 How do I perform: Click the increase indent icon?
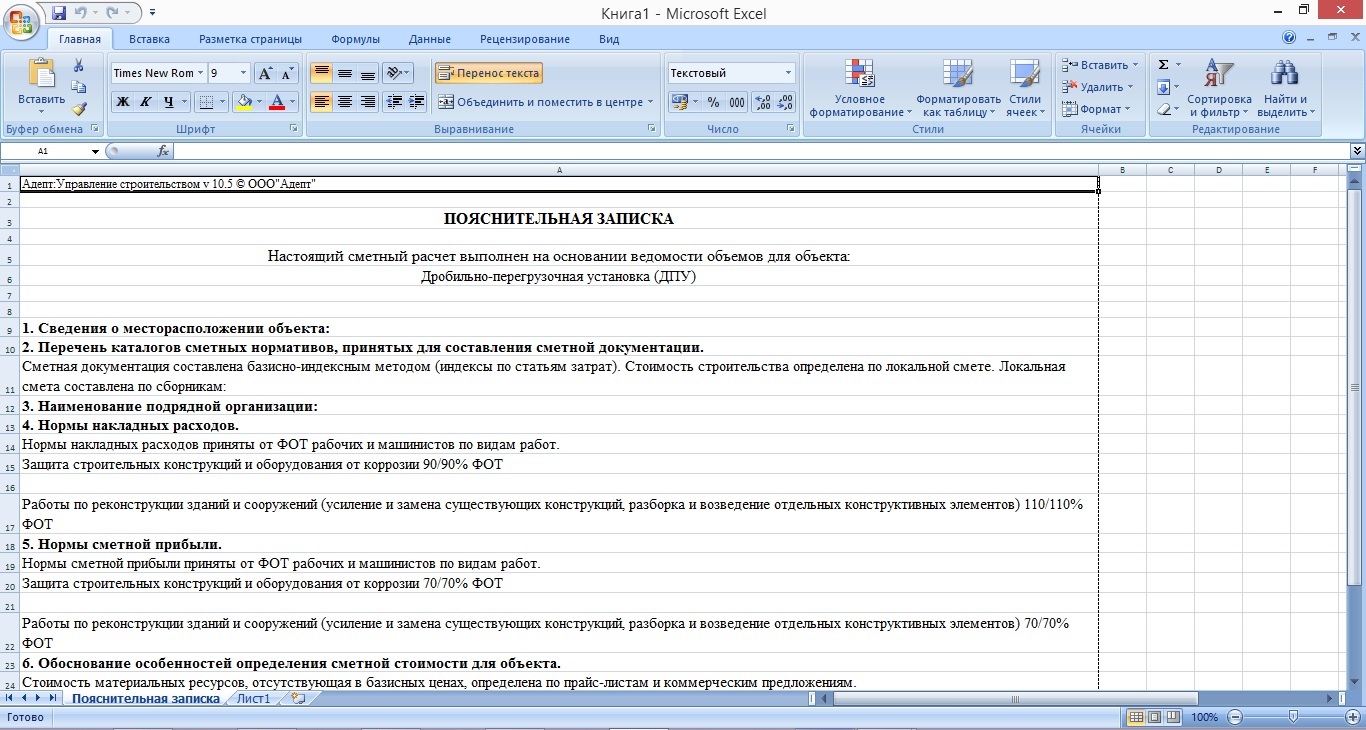417,102
